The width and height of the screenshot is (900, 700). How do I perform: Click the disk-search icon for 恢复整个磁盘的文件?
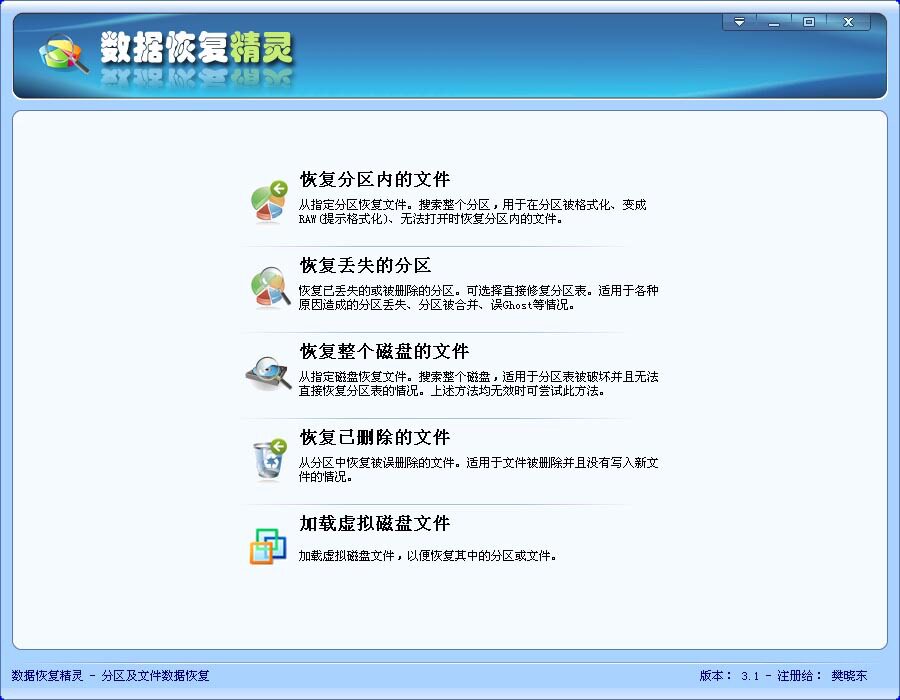268,372
